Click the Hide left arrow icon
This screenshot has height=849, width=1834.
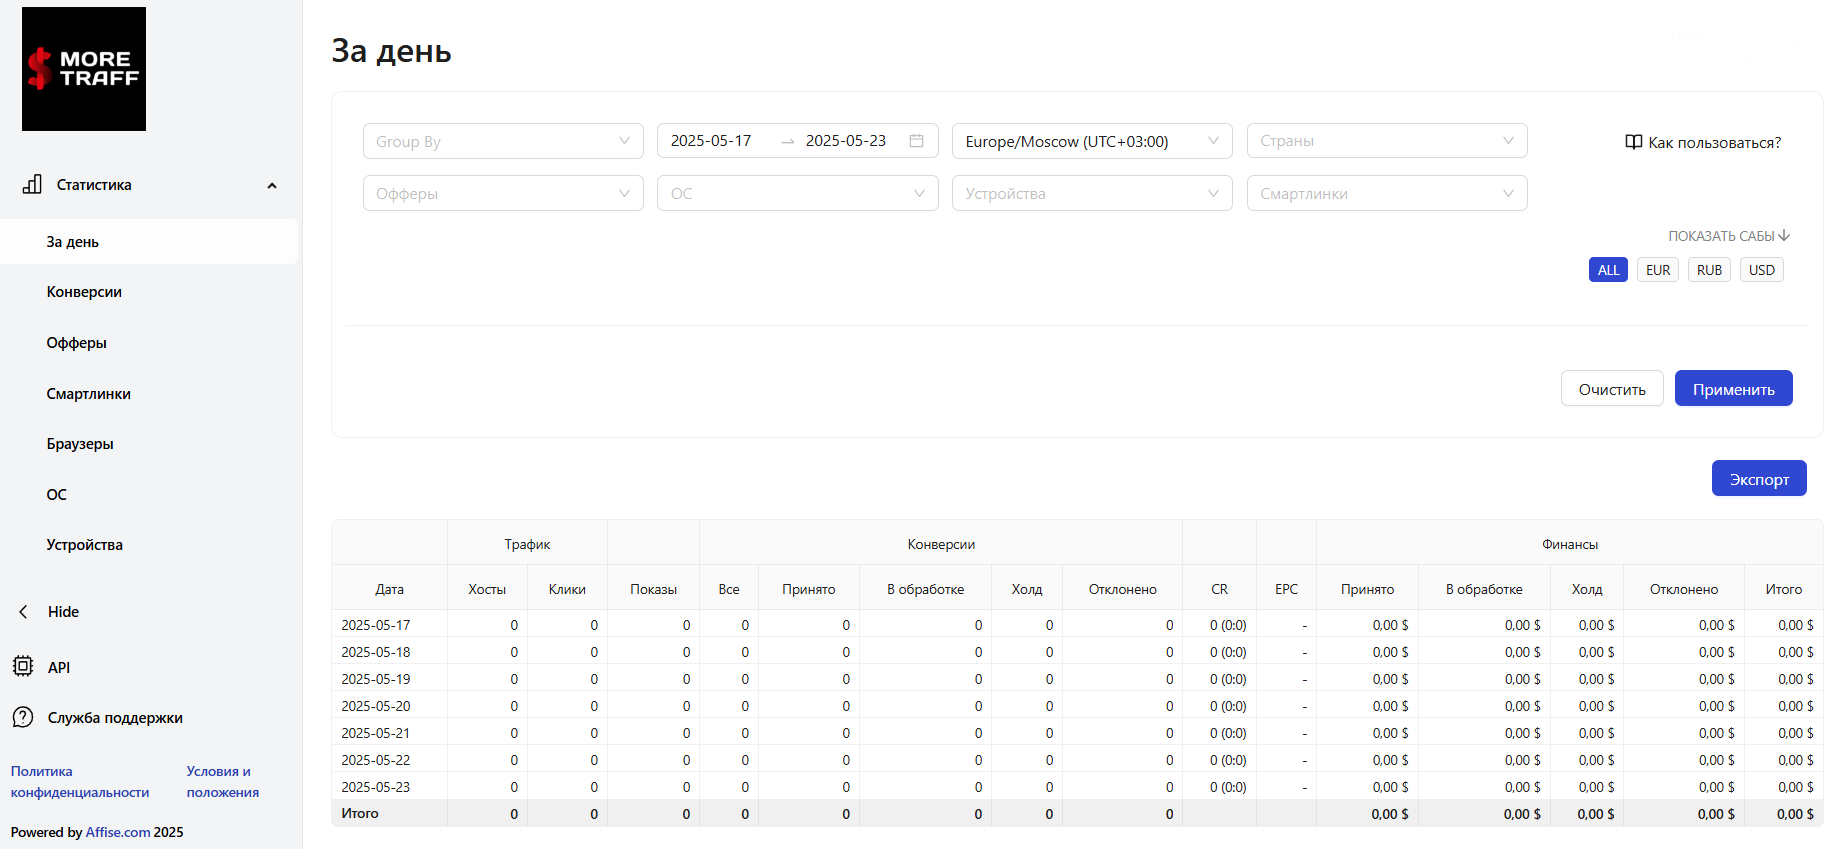pos(23,612)
